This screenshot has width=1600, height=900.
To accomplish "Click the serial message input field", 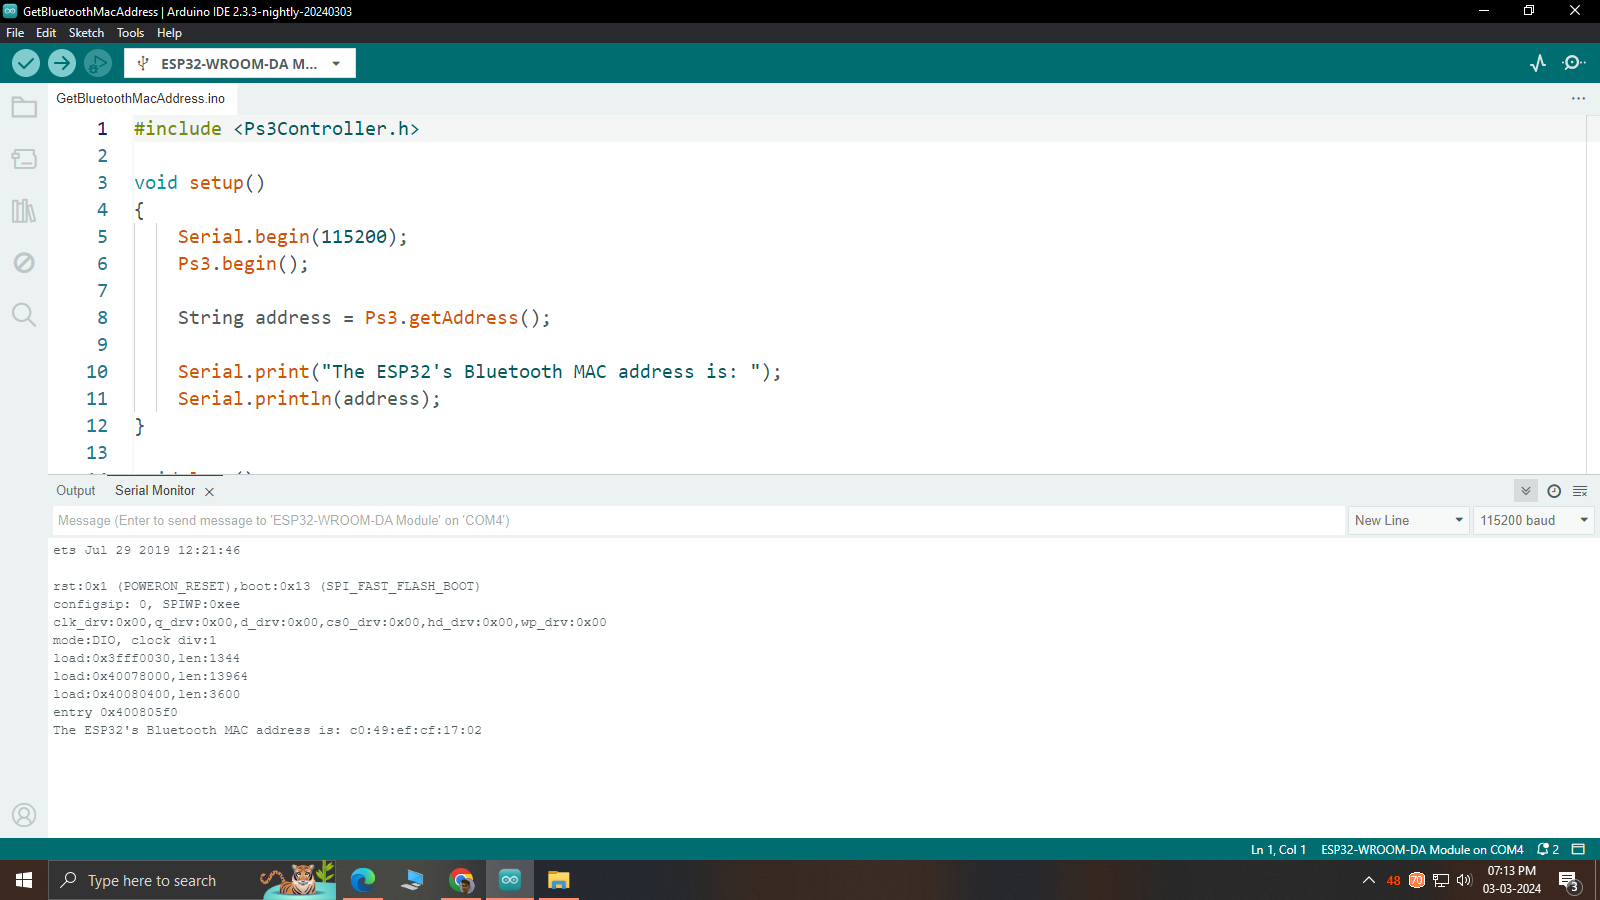I will (x=698, y=520).
